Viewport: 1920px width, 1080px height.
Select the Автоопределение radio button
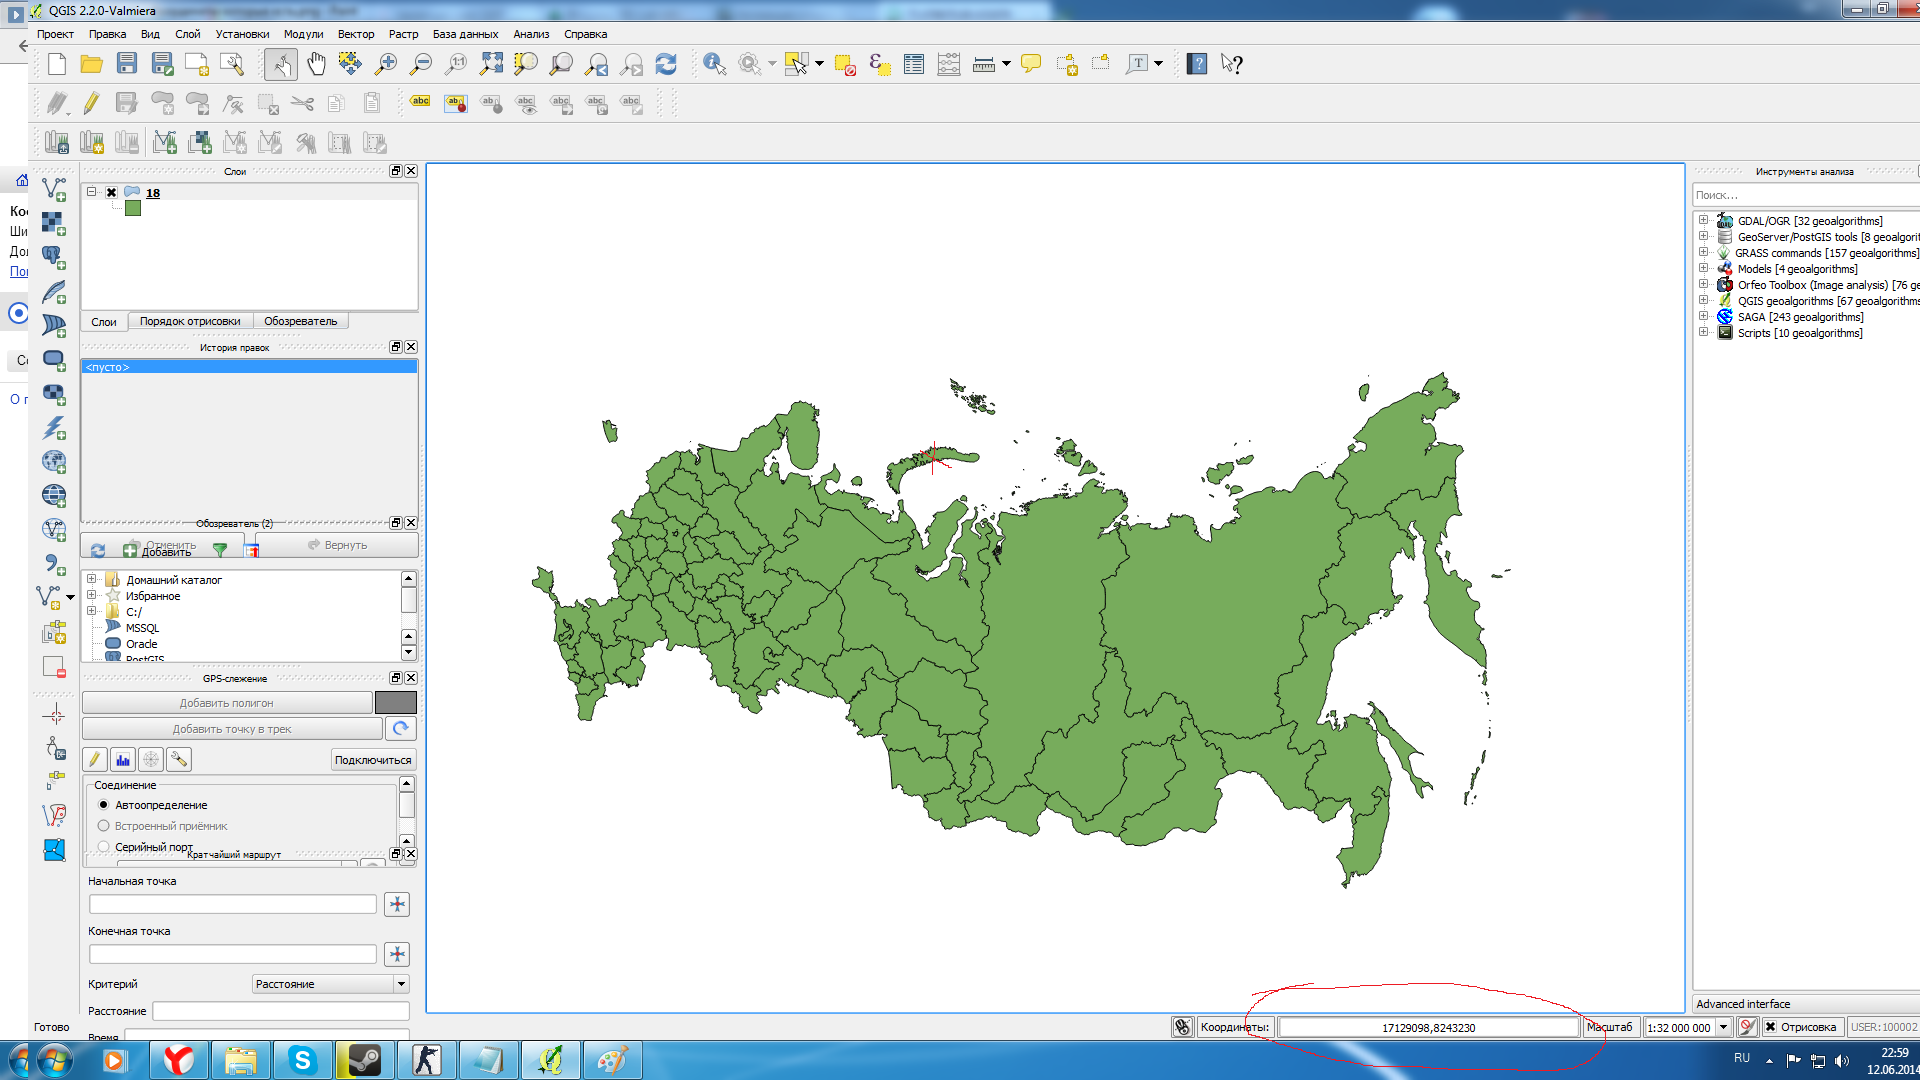click(x=104, y=804)
